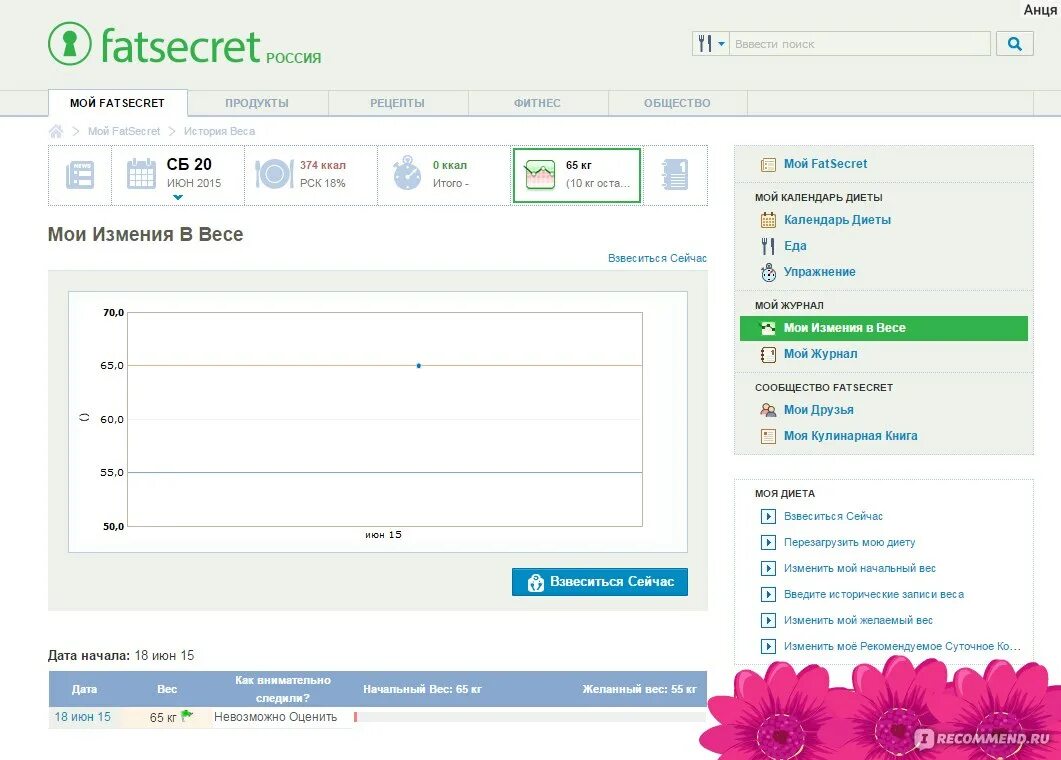Click the Мой Журнал notebook icon
The width and height of the screenshot is (1061, 760).
(x=768, y=354)
